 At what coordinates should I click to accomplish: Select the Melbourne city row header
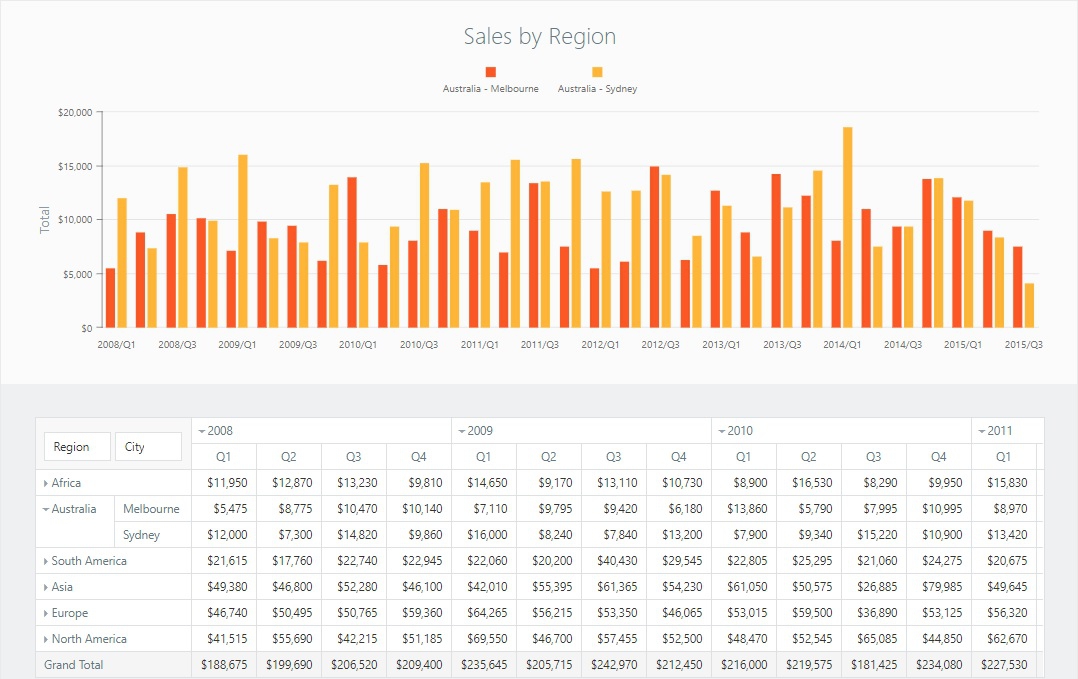(151, 509)
